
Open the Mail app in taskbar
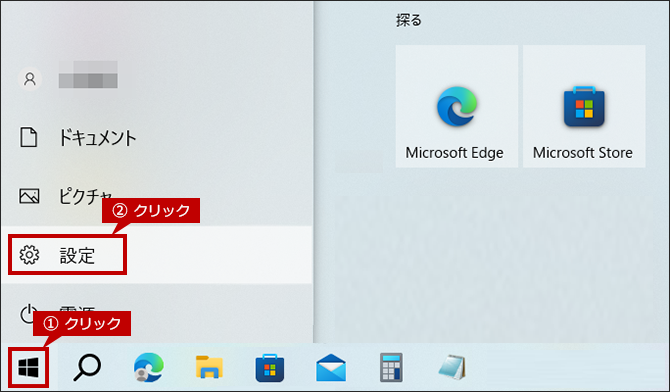point(331,368)
